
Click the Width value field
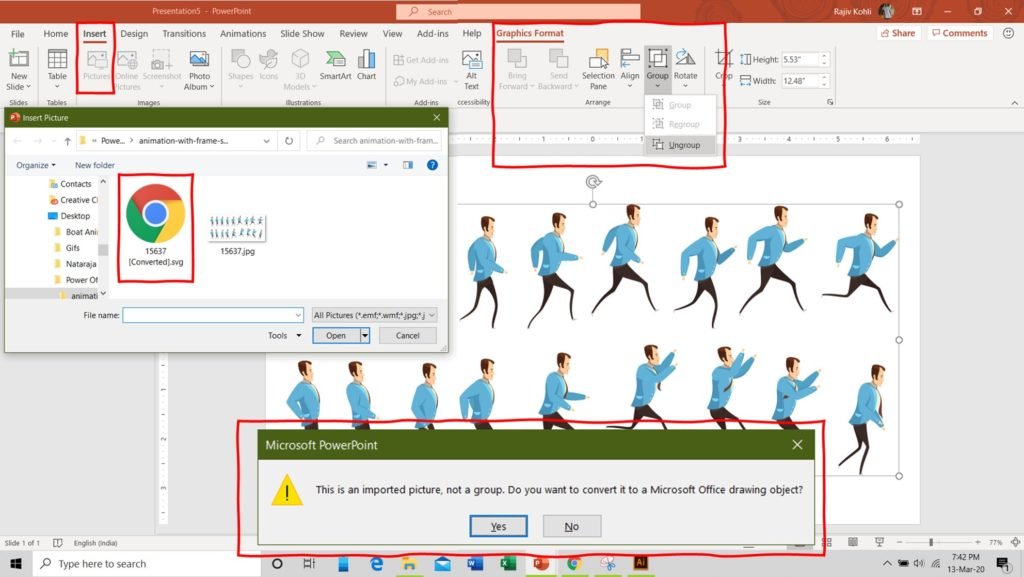coord(799,81)
